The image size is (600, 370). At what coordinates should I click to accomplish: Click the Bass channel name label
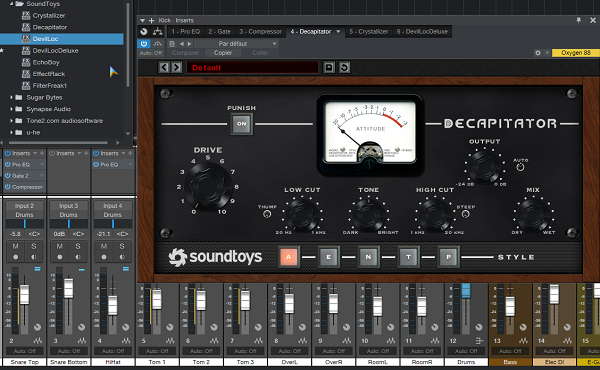click(x=510, y=362)
